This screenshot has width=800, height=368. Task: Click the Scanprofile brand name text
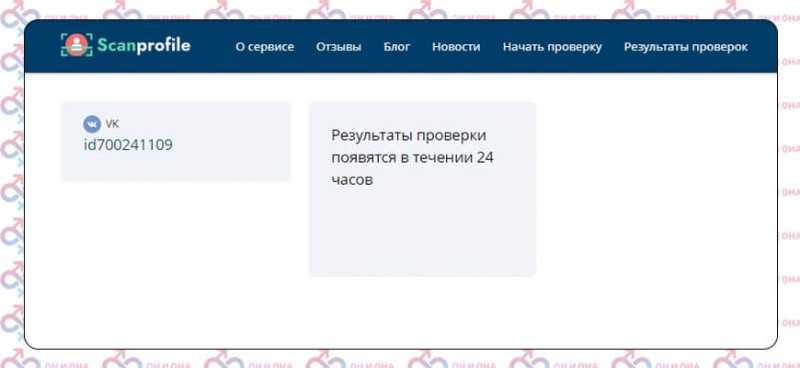pos(144,45)
